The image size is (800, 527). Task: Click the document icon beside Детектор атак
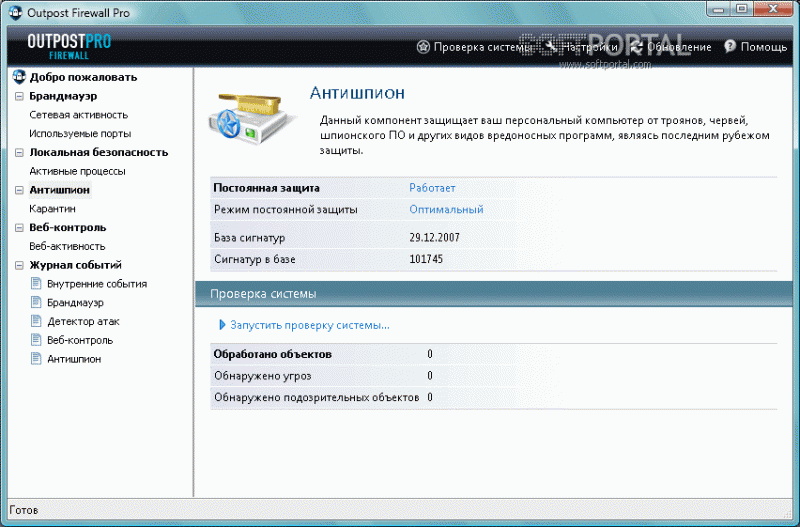[36, 321]
